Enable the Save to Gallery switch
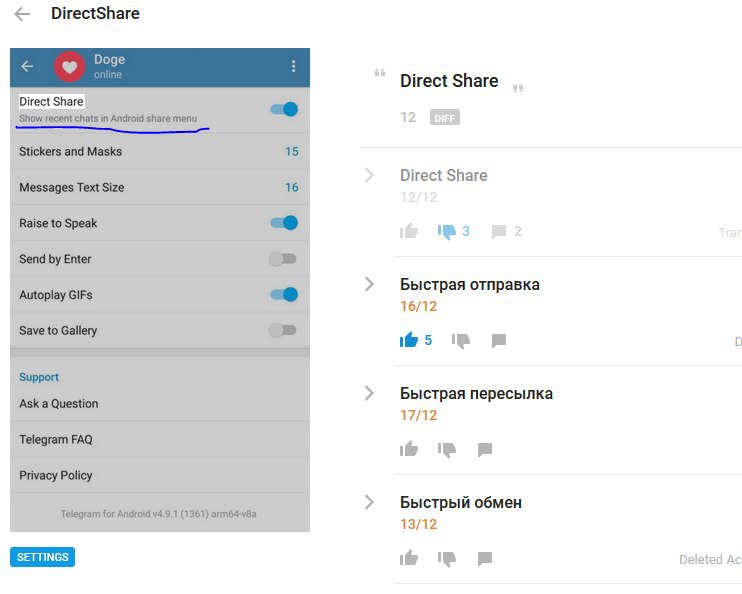 [283, 330]
